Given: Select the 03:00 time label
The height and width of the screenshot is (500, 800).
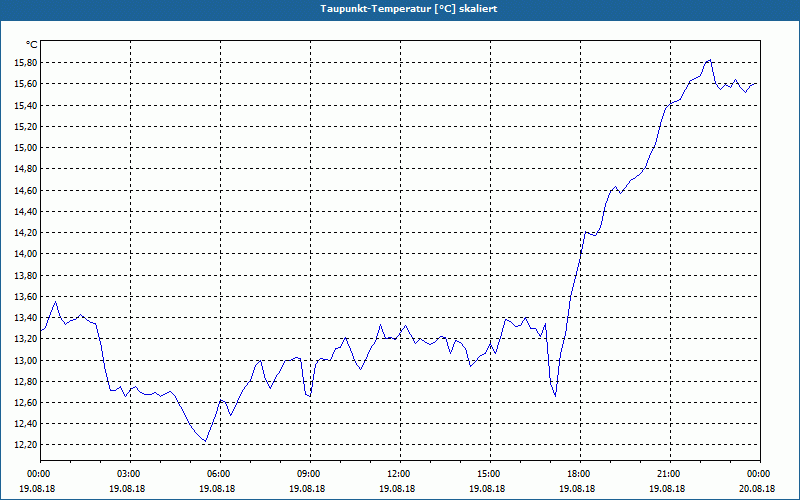Looking at the screenshot, I should tap(130, 473).
